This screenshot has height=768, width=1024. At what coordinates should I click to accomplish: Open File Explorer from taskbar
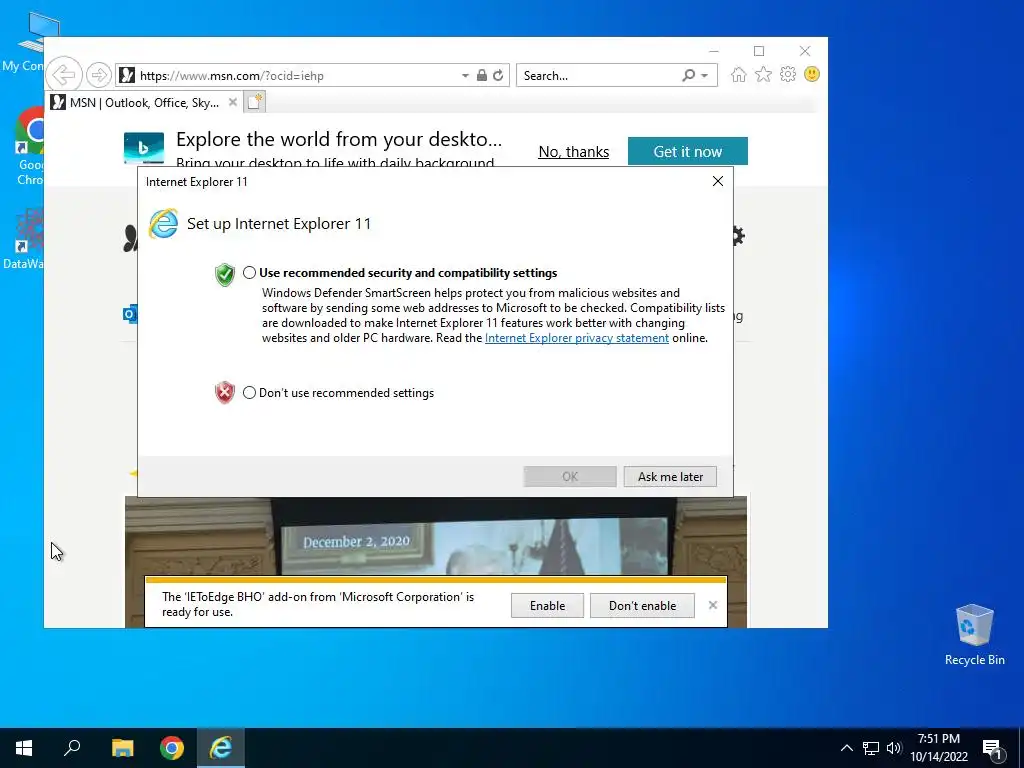coord(122,748)
